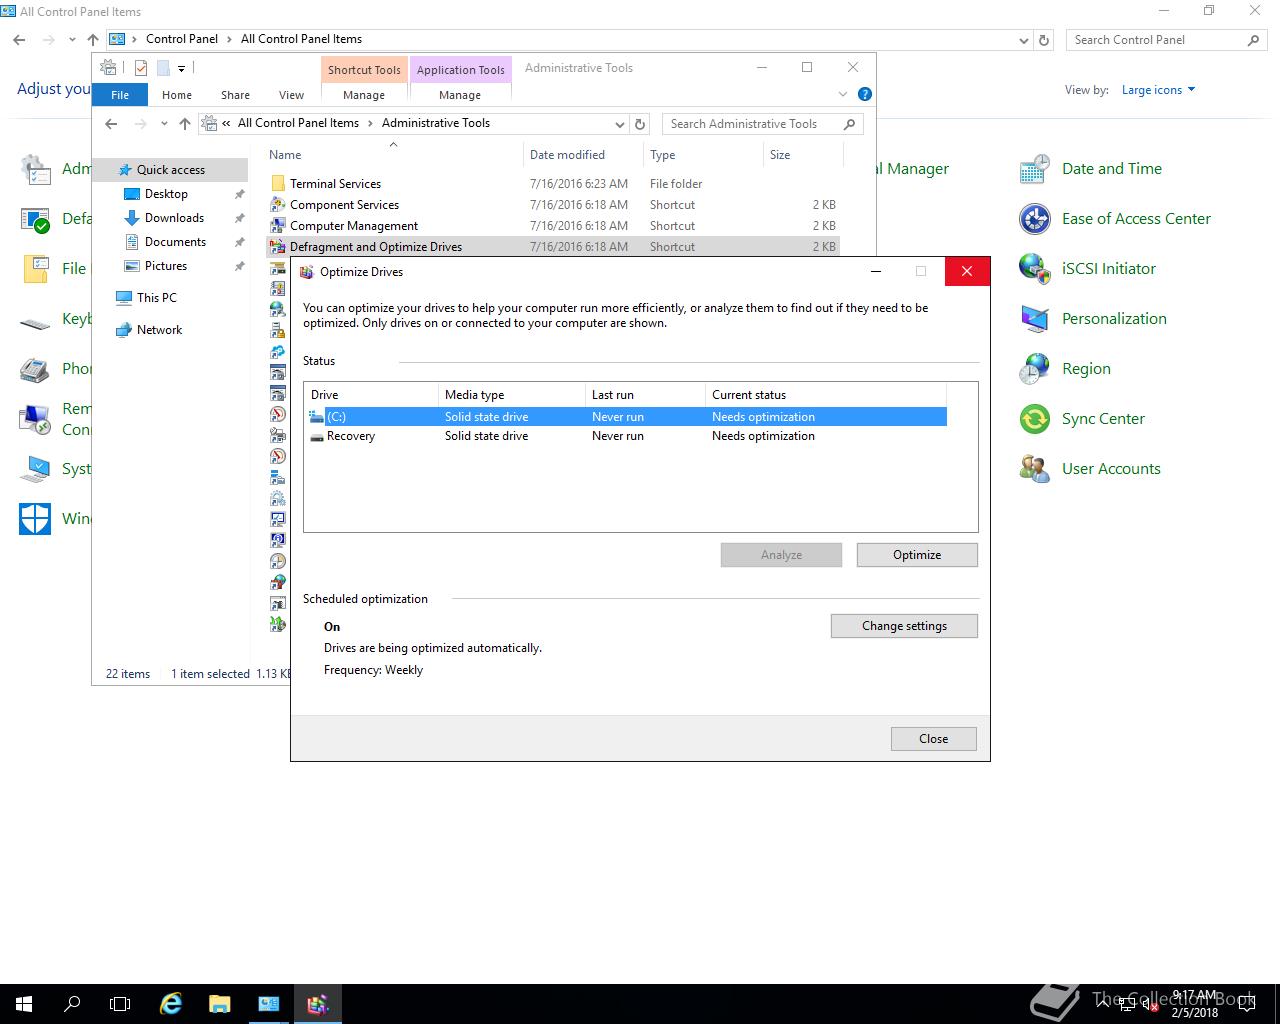Select the Component Services shortcut icon
The image size is (1280, 1024).
(278, 205)
